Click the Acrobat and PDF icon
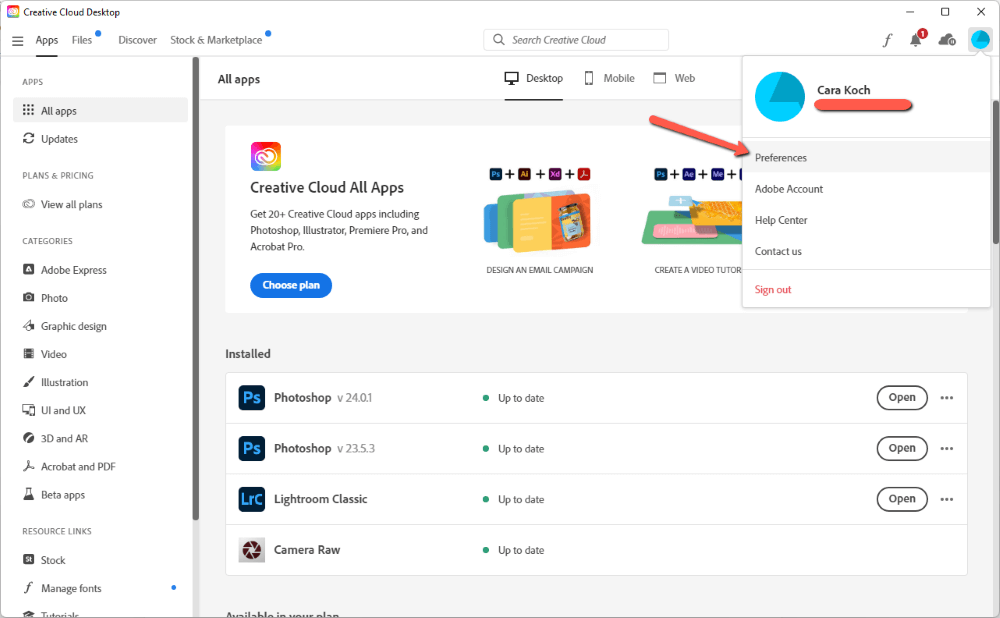1000x618 pixels. click(x=29, y=466)
